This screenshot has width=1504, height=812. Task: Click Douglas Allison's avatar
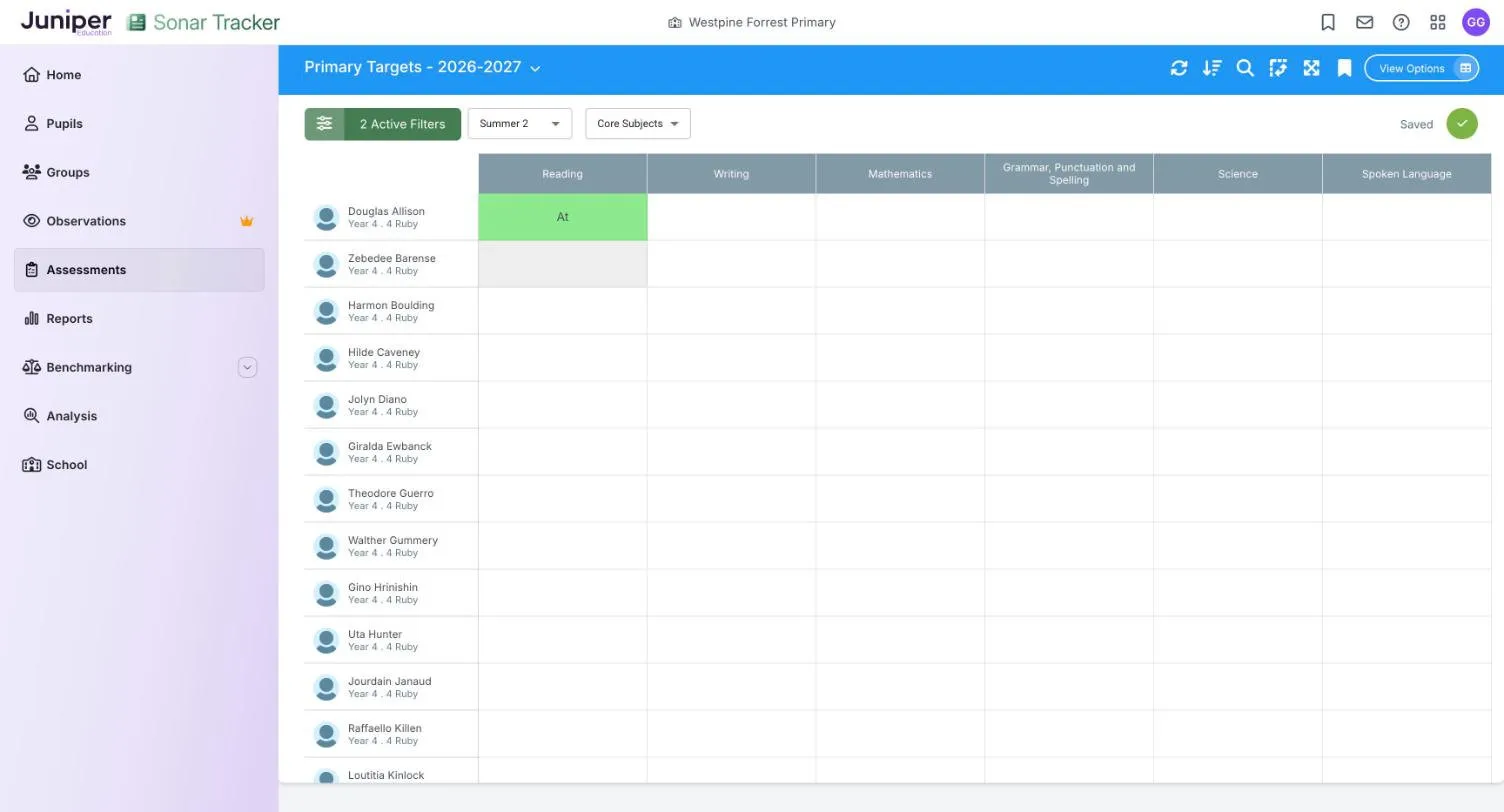326,217
